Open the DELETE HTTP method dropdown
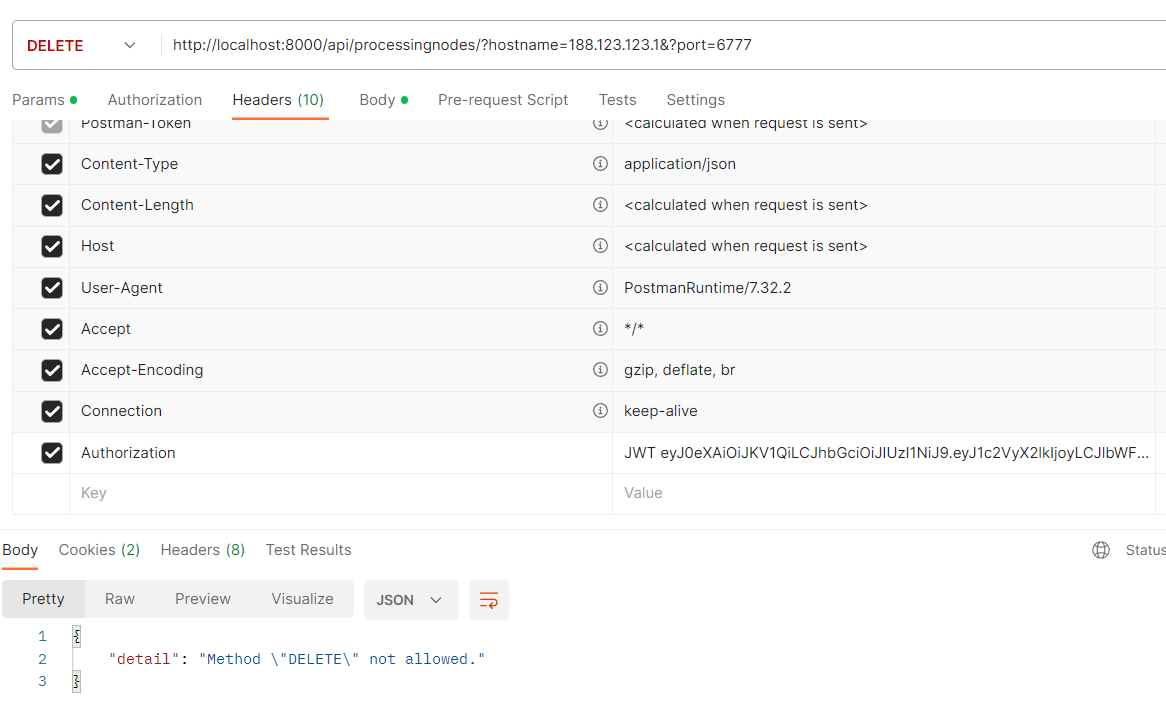1166x717 pixels. pyautogui.click(x=82, y=46)
